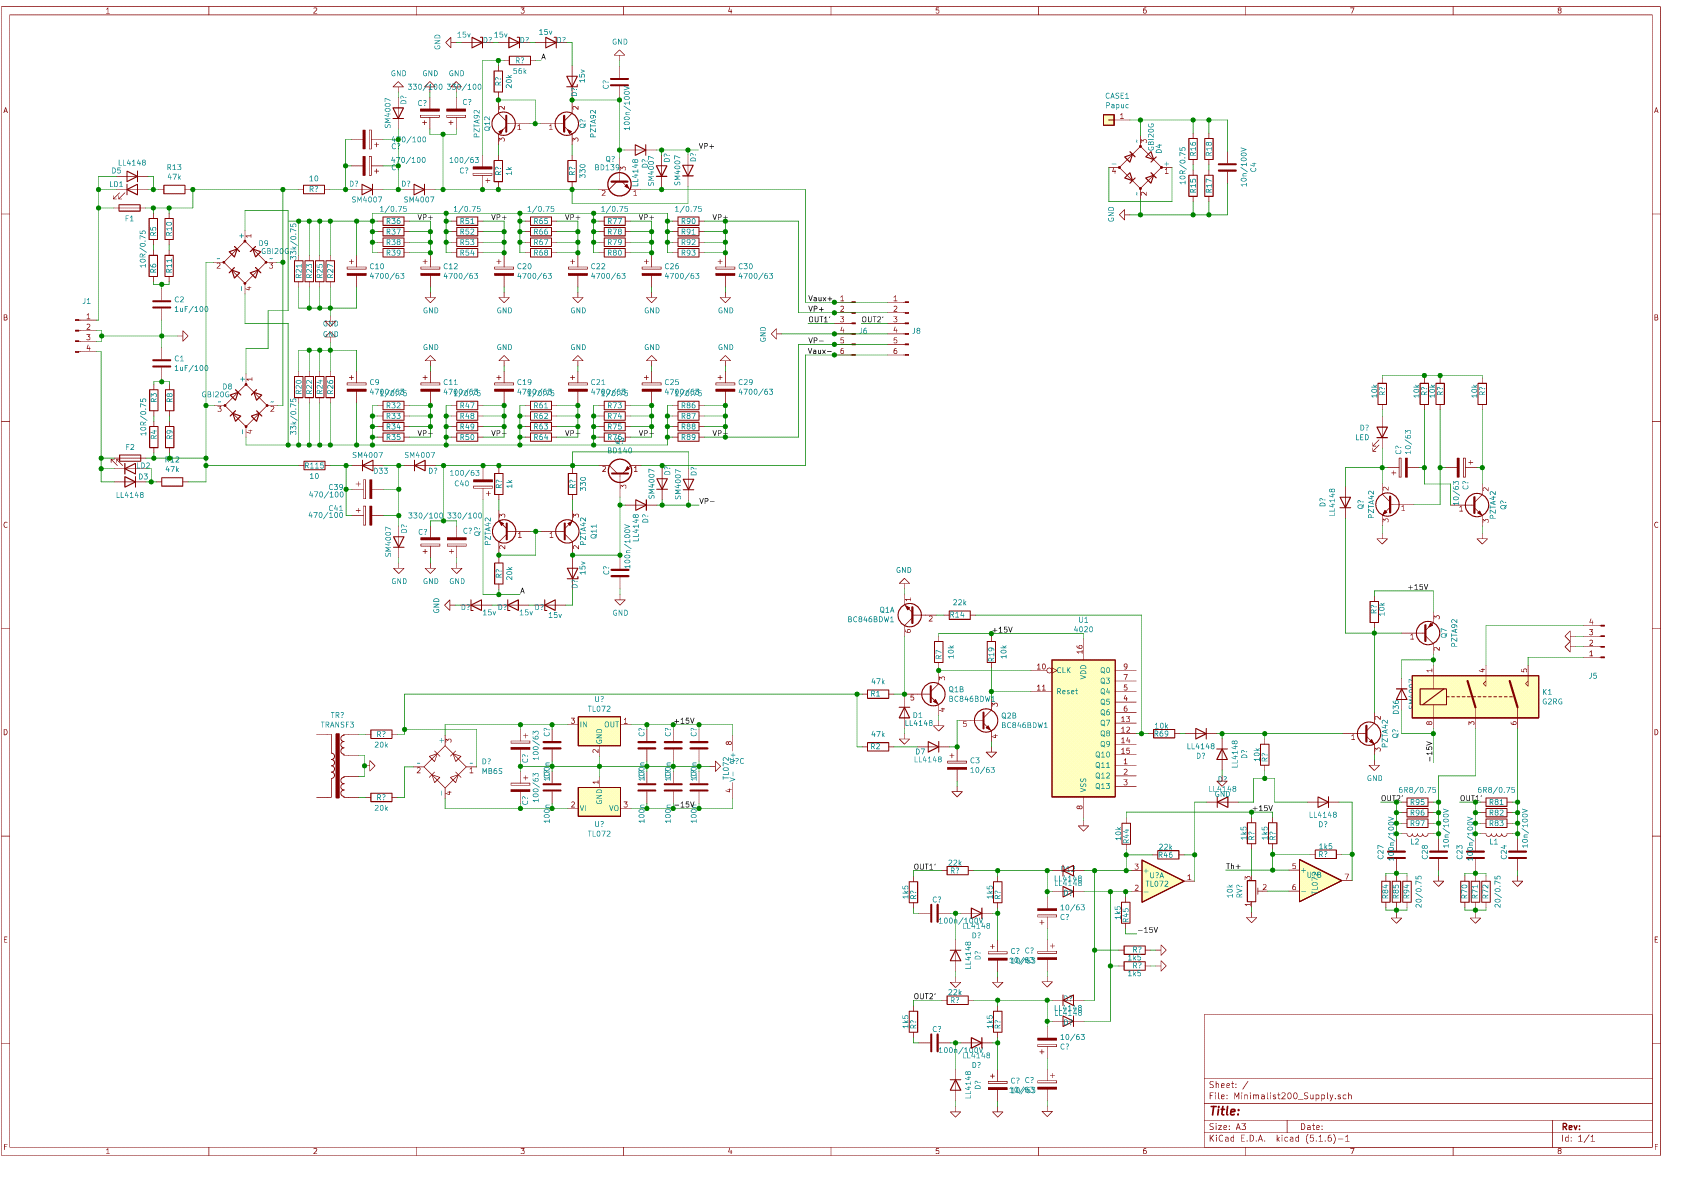Viewport: 1700px width, 1177px height.
Task: Select Q7 PZTA92 transistor above the relay
Action: [1428, 632]
